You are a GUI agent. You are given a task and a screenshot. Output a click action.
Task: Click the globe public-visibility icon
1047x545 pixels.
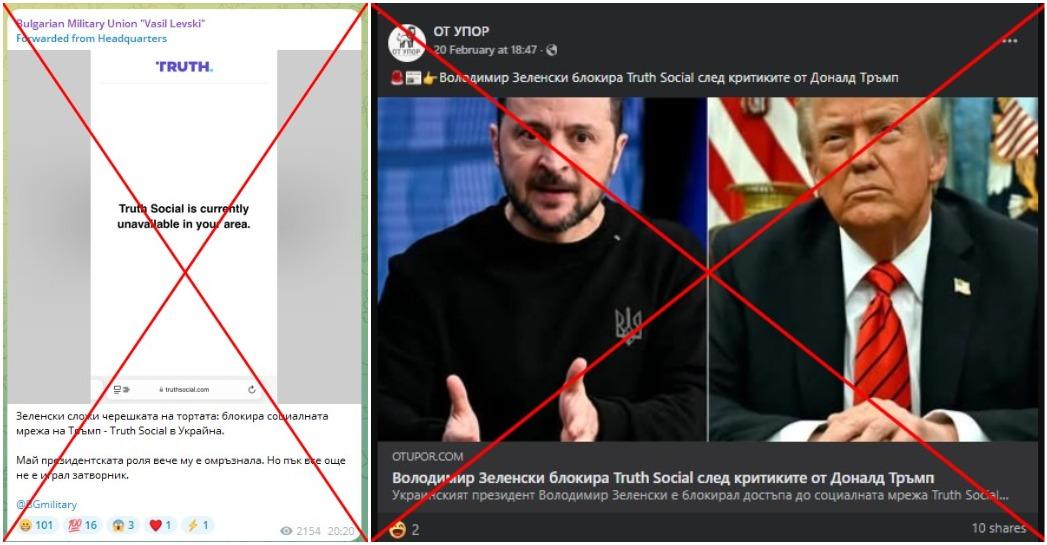552,50
